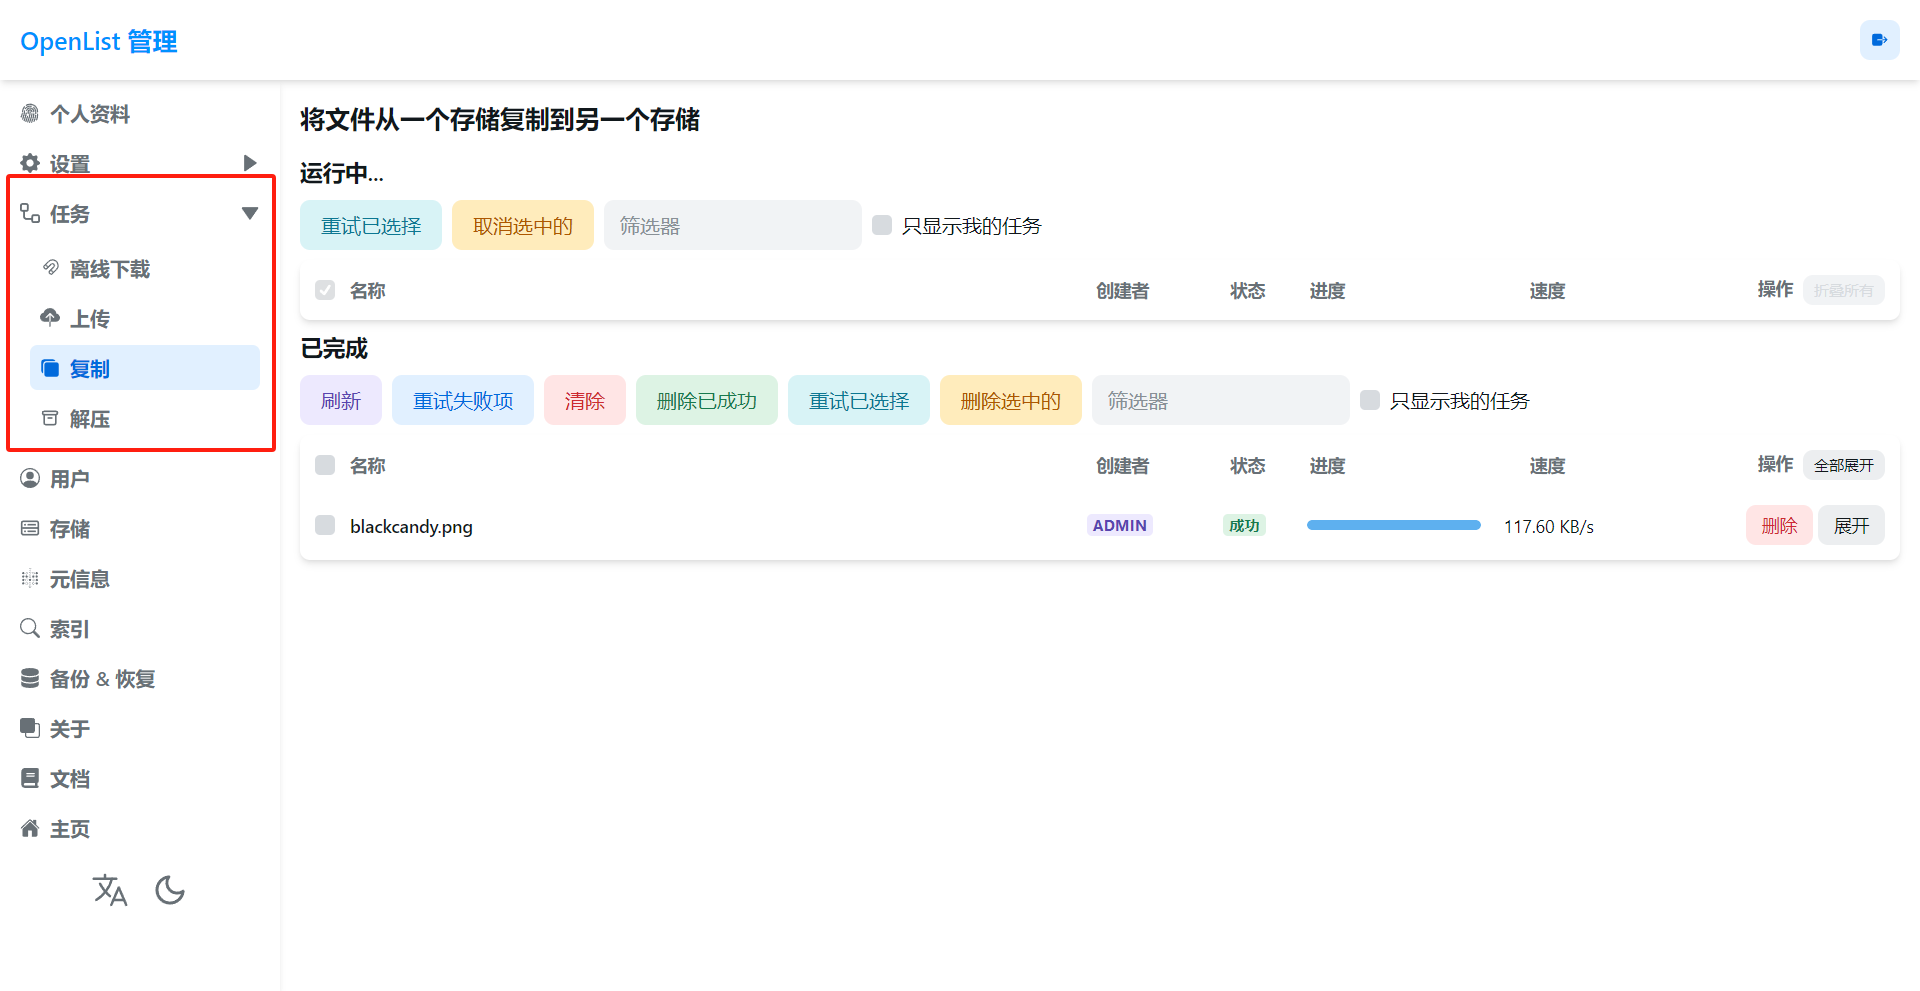The width and height of the screenshot is (1920, 991).
Task: Click the OpenList 管理 title link
Action: pos(99,41)
